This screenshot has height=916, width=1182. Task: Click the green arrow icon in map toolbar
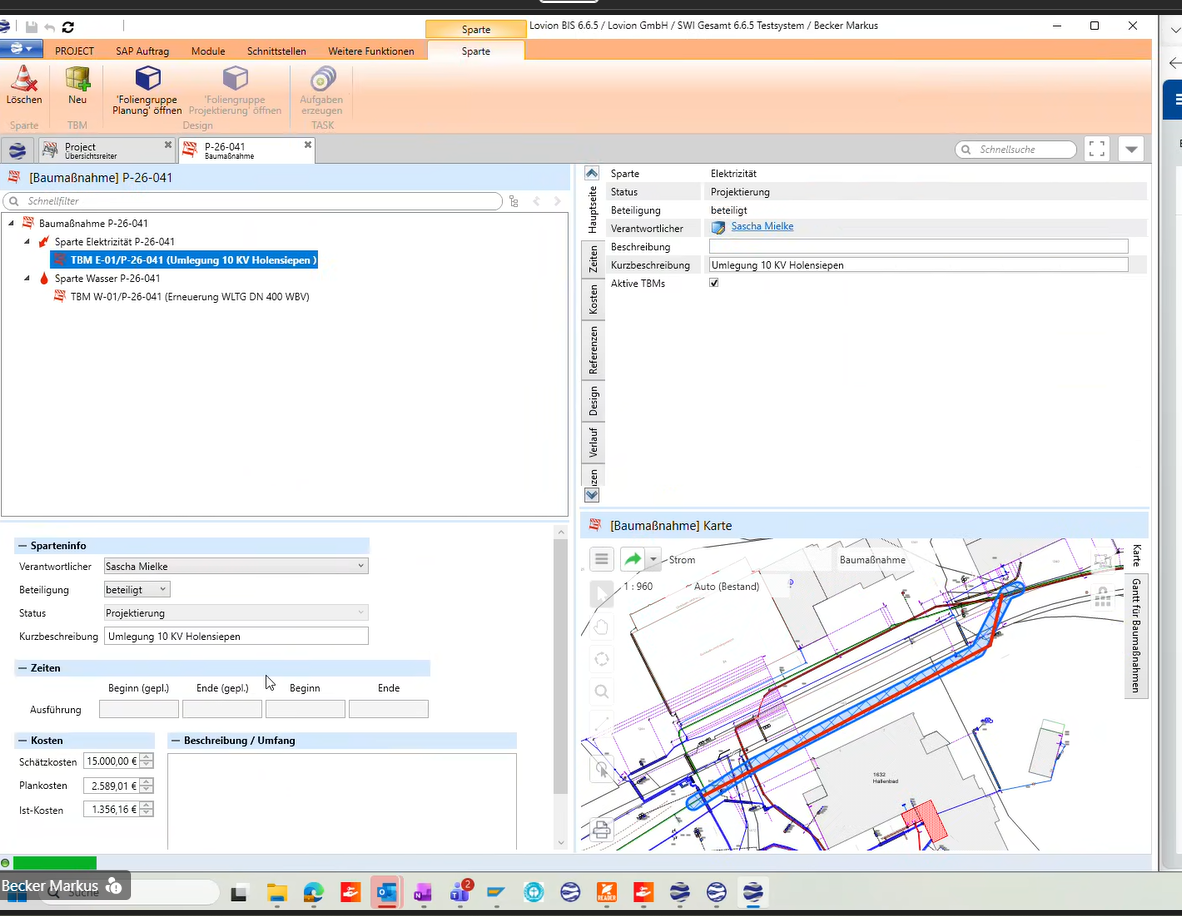[632, 559]
